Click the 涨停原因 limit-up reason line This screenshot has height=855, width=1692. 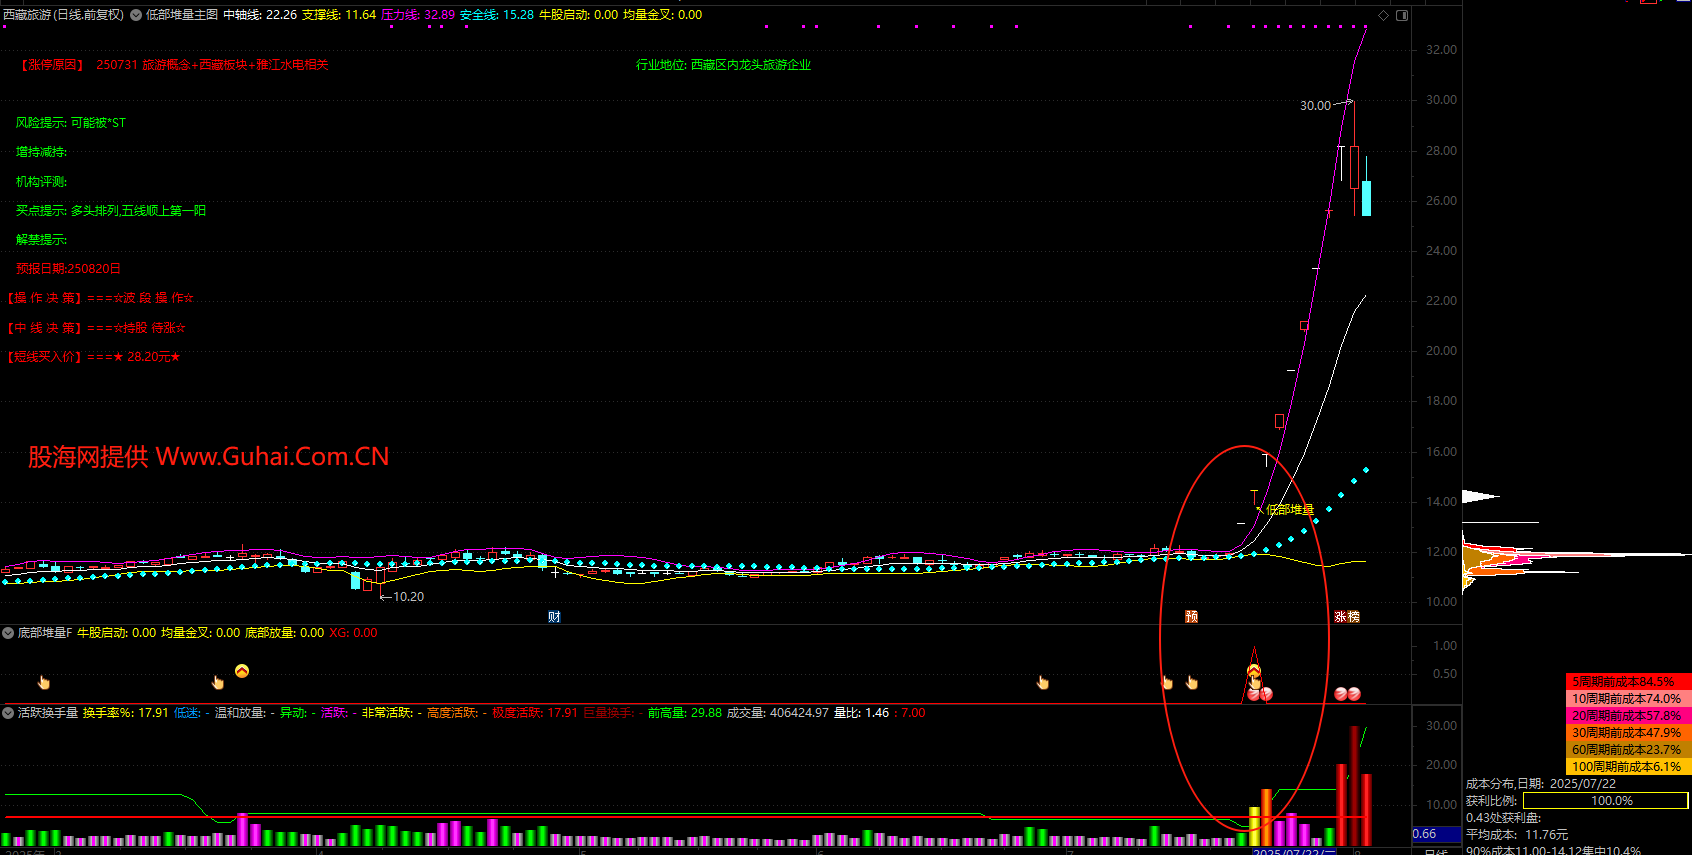click(x=175, y=65)
